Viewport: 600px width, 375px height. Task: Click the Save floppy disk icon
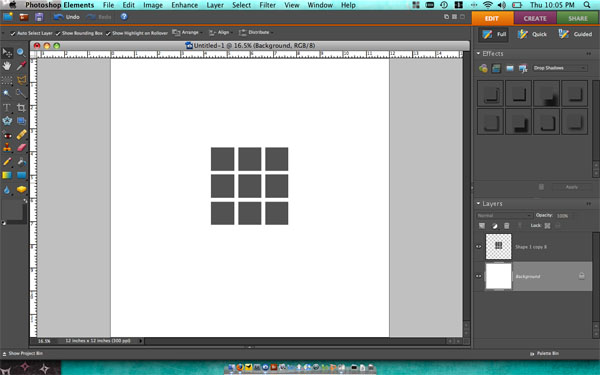(x=39, y=17)
